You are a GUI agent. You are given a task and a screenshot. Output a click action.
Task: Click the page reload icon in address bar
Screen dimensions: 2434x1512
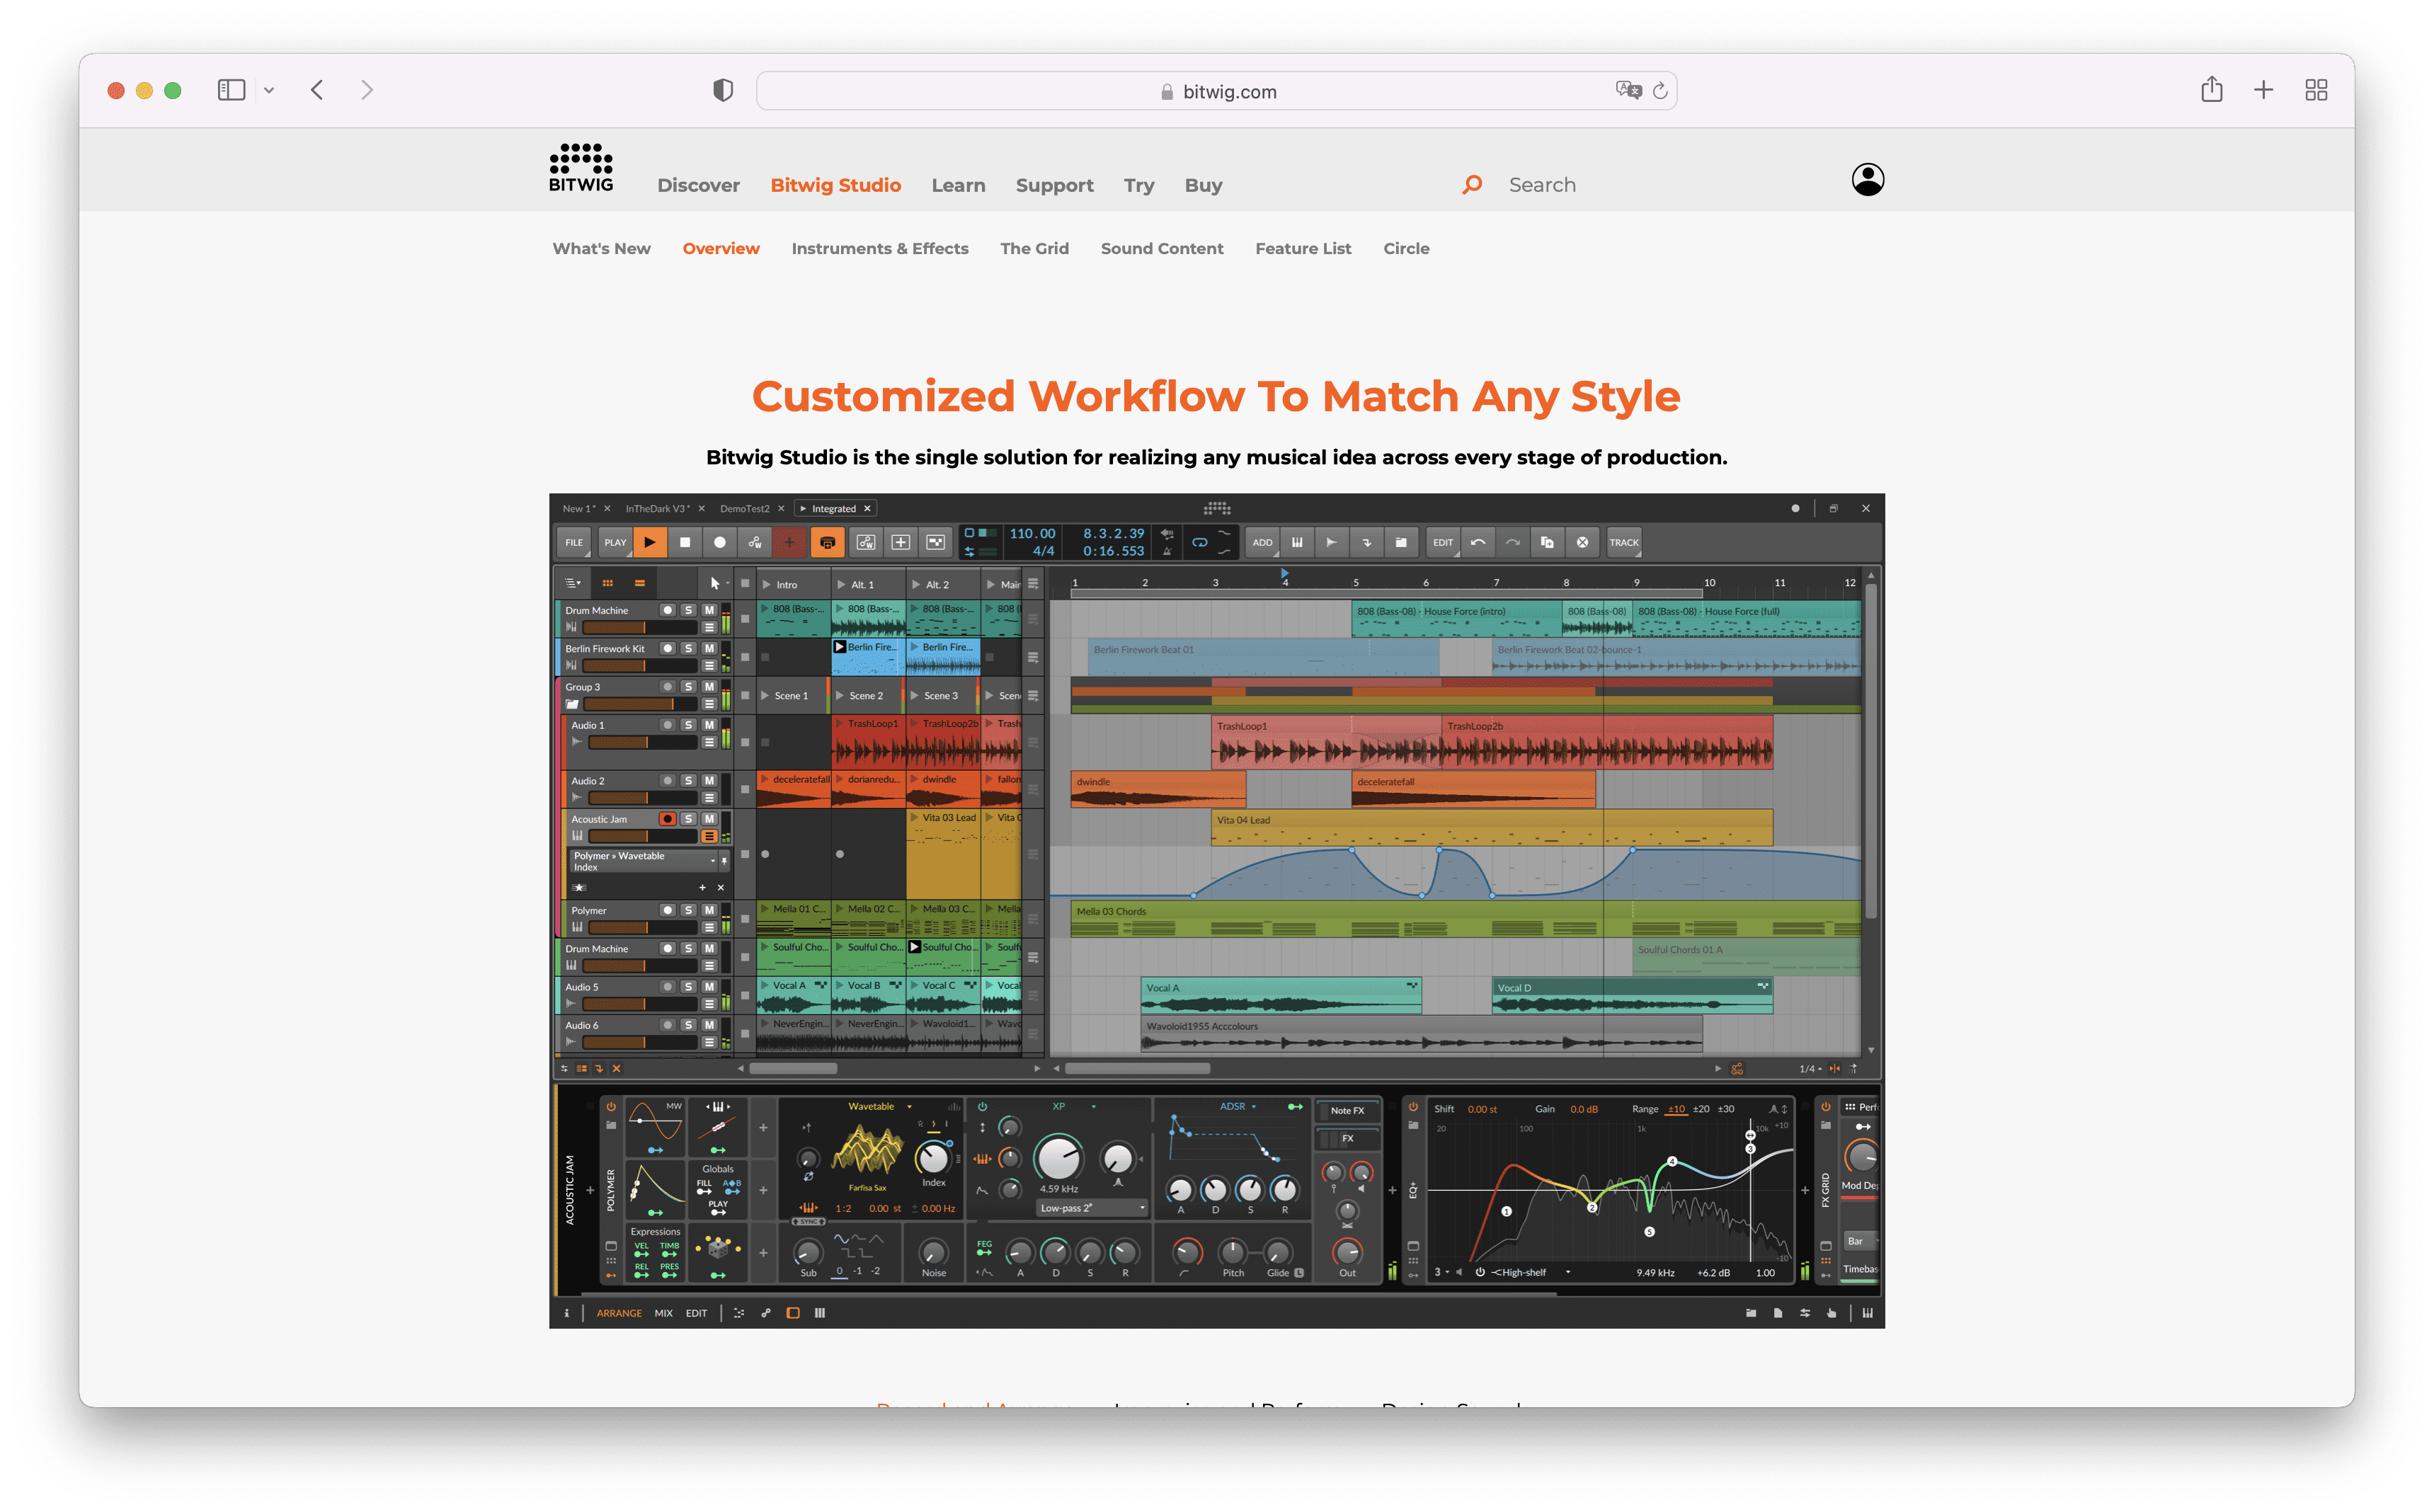click(x=1660, y=91)
